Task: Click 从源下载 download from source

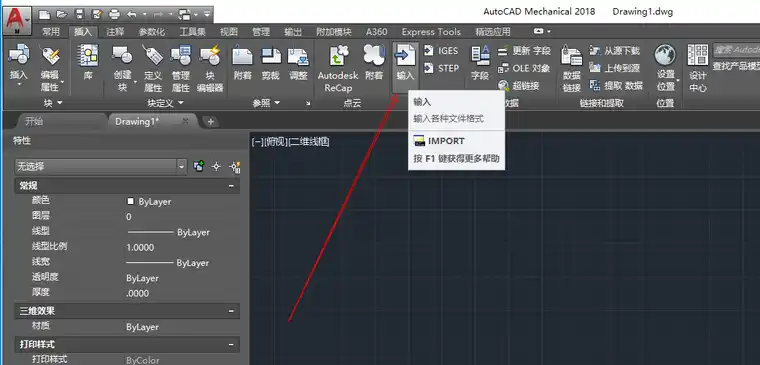Action: [614, 50]
